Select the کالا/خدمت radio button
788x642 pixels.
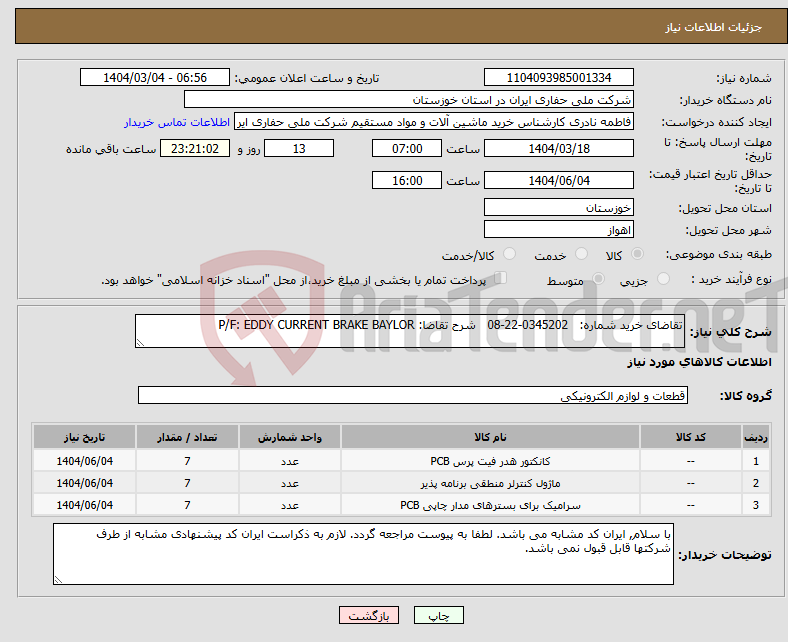tap(510, 254)
